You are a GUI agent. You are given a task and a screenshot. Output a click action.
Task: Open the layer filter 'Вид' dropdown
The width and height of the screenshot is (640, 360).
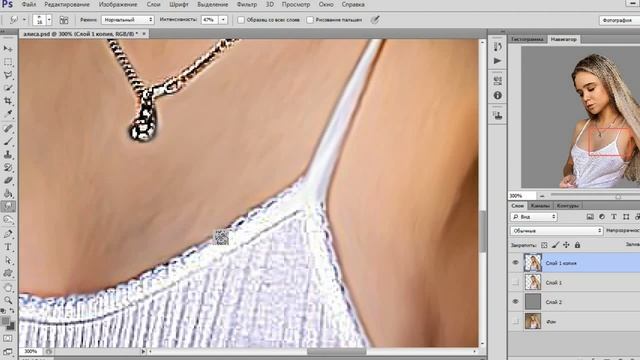tap(533, 217)
